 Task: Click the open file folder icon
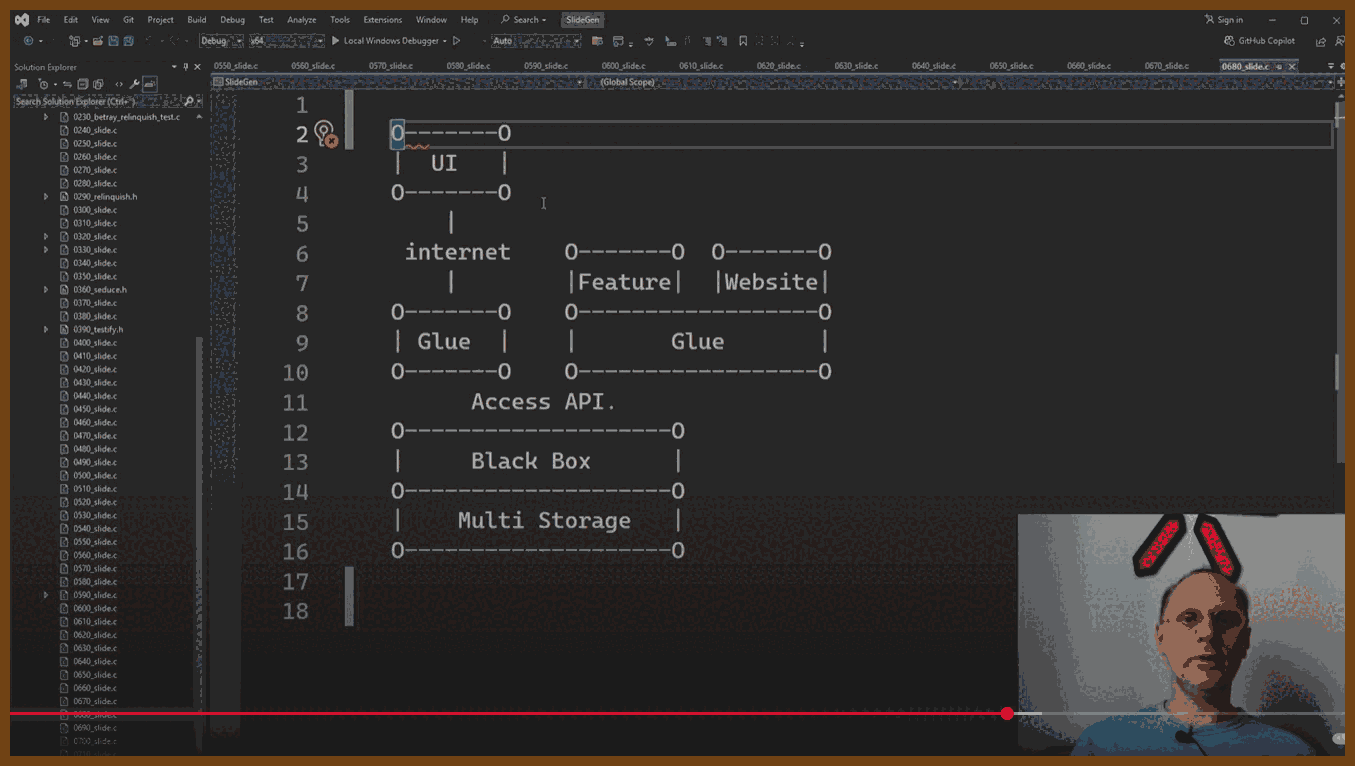98,41
